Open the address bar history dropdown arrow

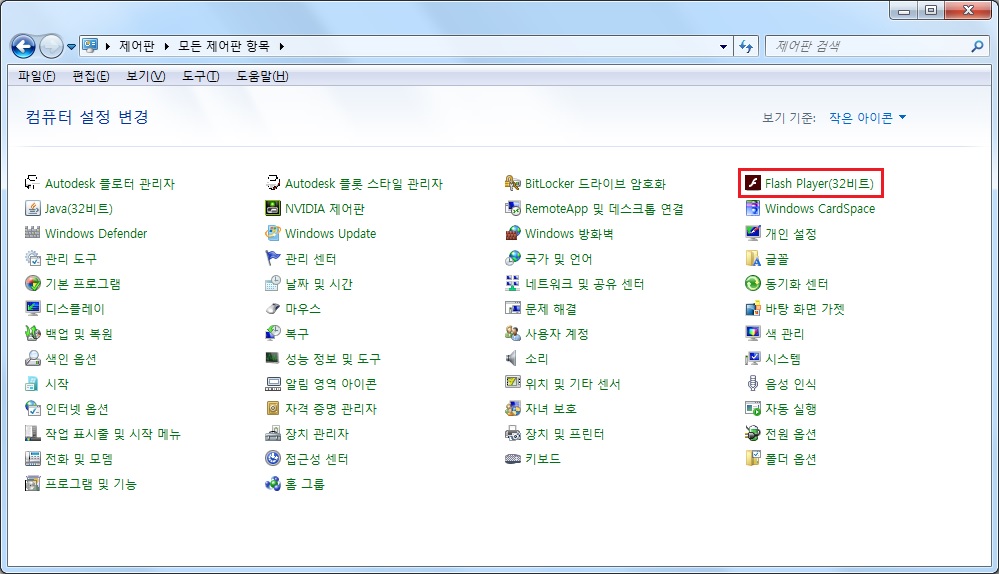pos(724,47)
